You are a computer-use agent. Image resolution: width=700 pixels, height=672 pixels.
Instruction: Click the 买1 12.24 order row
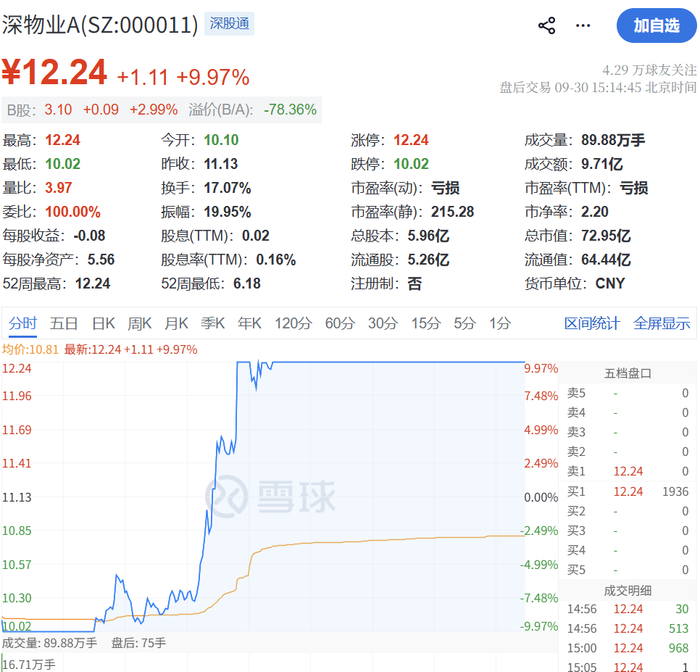point(628,492)
